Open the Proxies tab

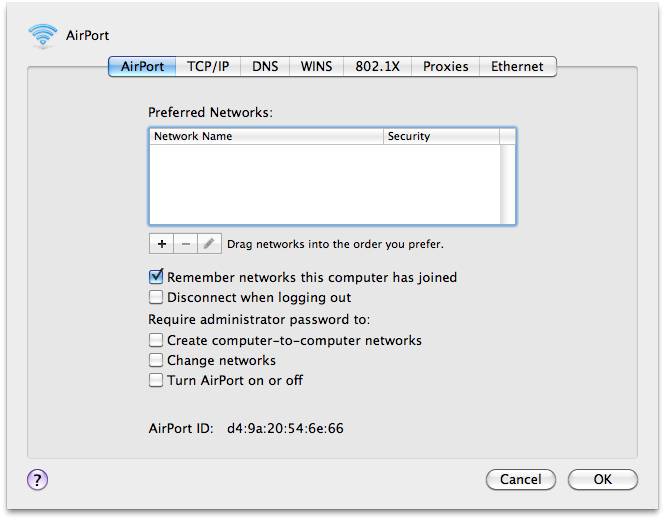point(446,67)
